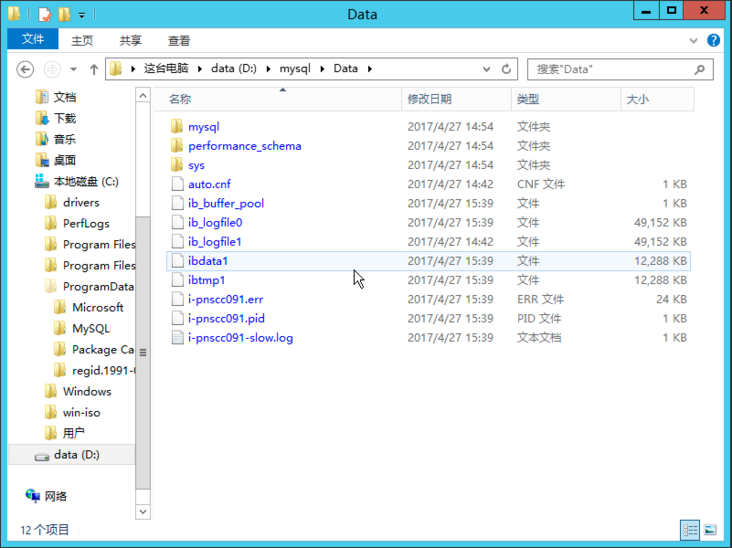Select 桌面 in the navigation pane
The image size is (732, 548).
tap(64, 160)
